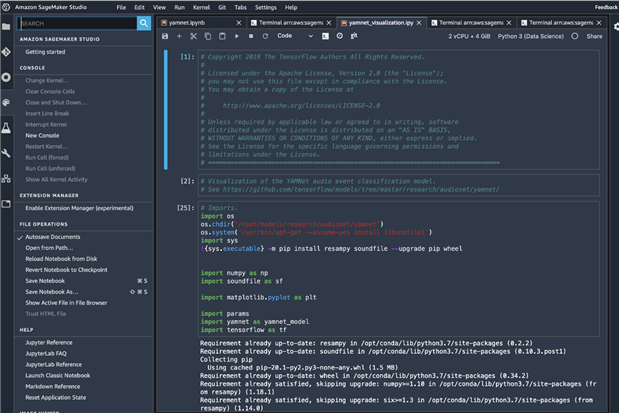Click the snapshot clock toolbar icon
This screenshot has height=413, width=619.
coord(340,36)
